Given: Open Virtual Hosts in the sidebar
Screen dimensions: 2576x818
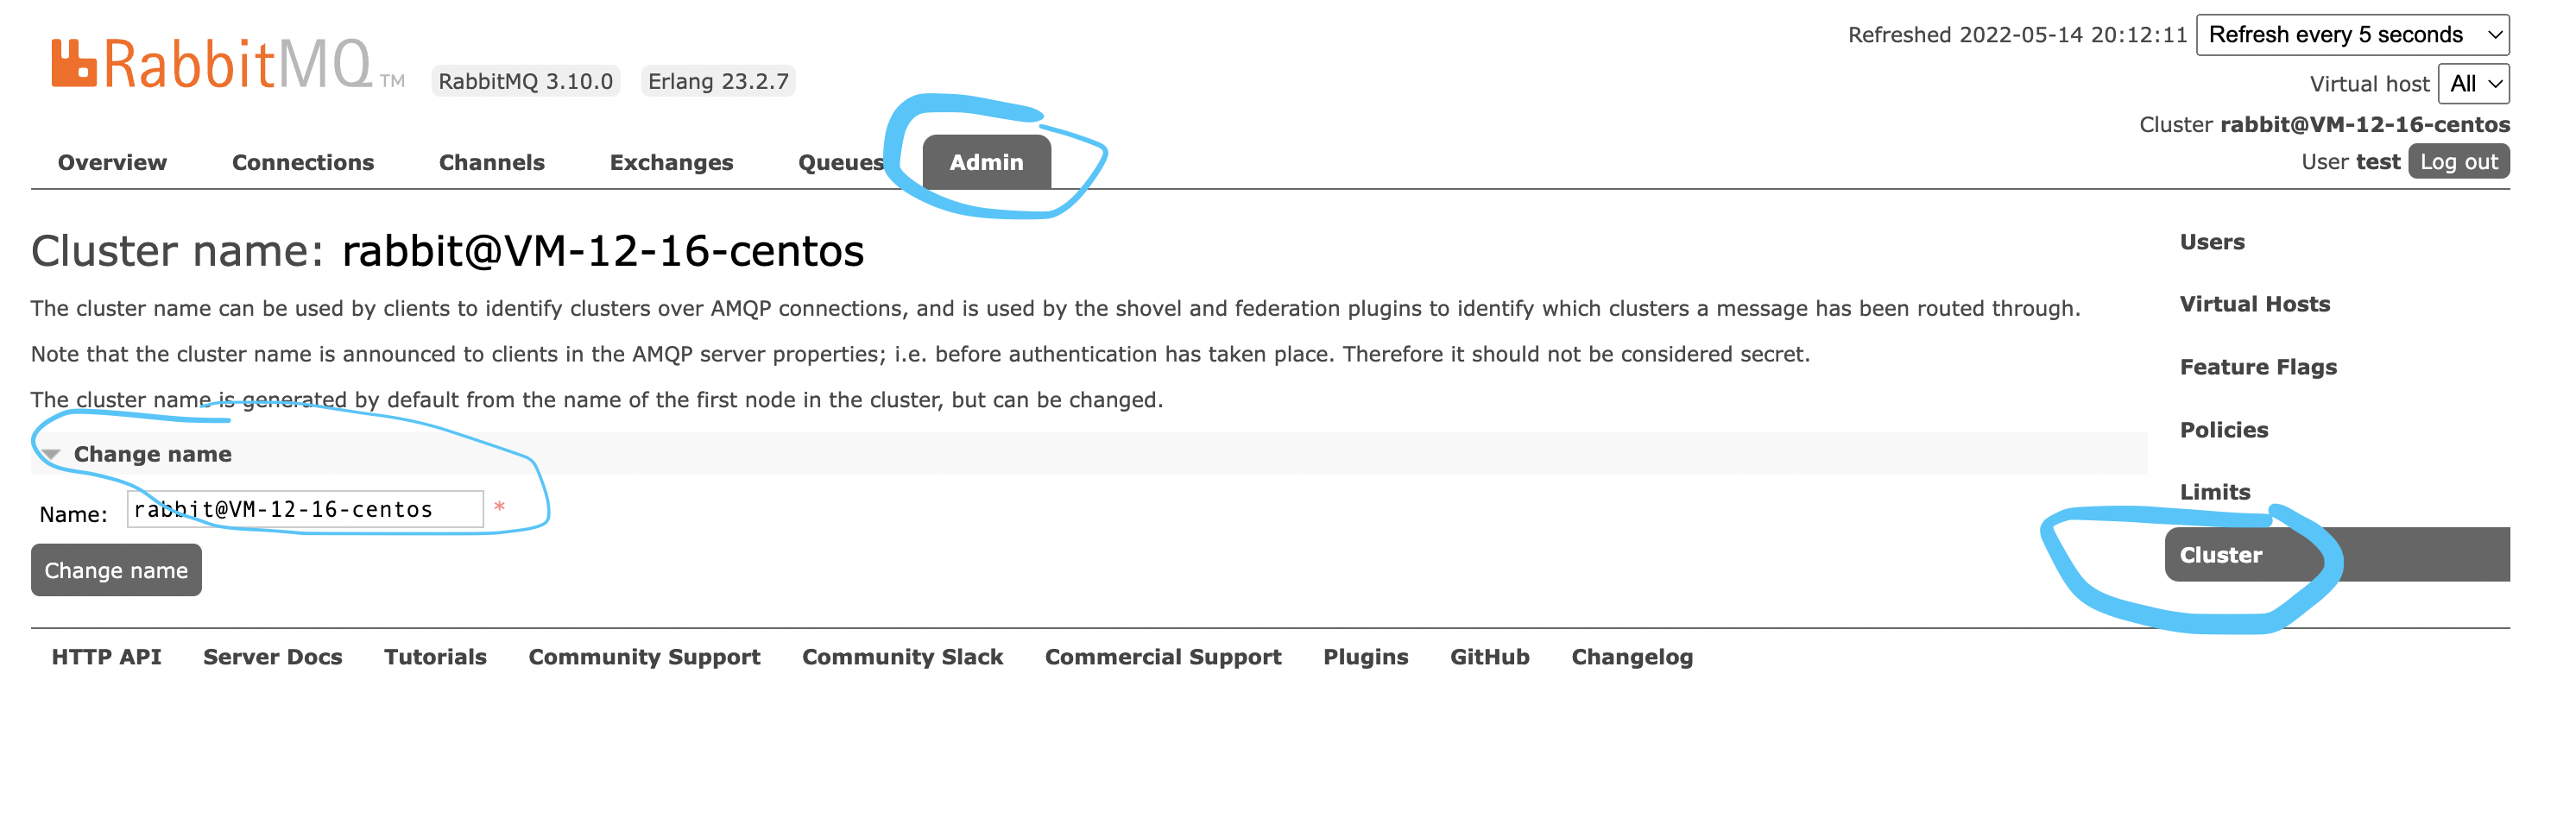Looking at the screenshot, I should (2254, 304).
